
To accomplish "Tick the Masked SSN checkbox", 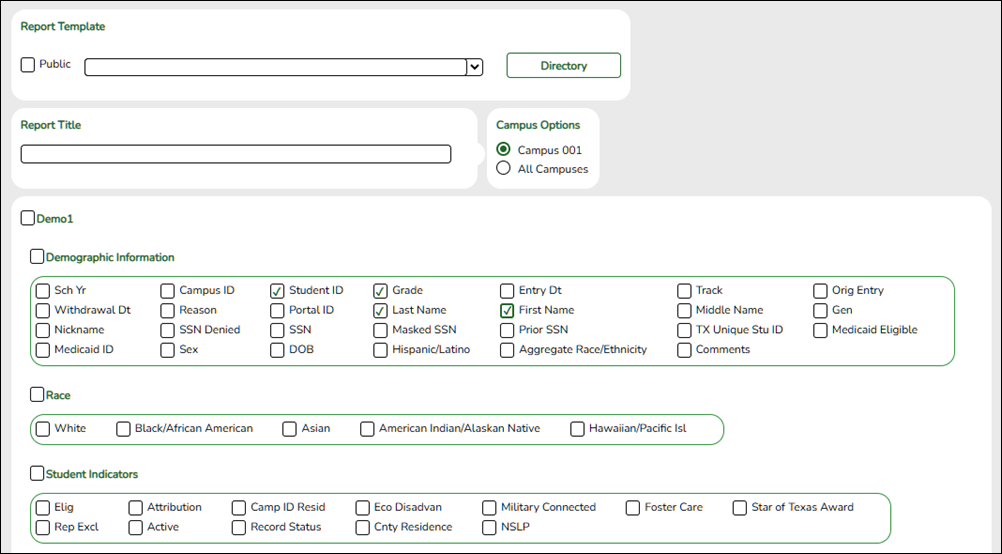I will pyautogui.click(x=380, y=330).
